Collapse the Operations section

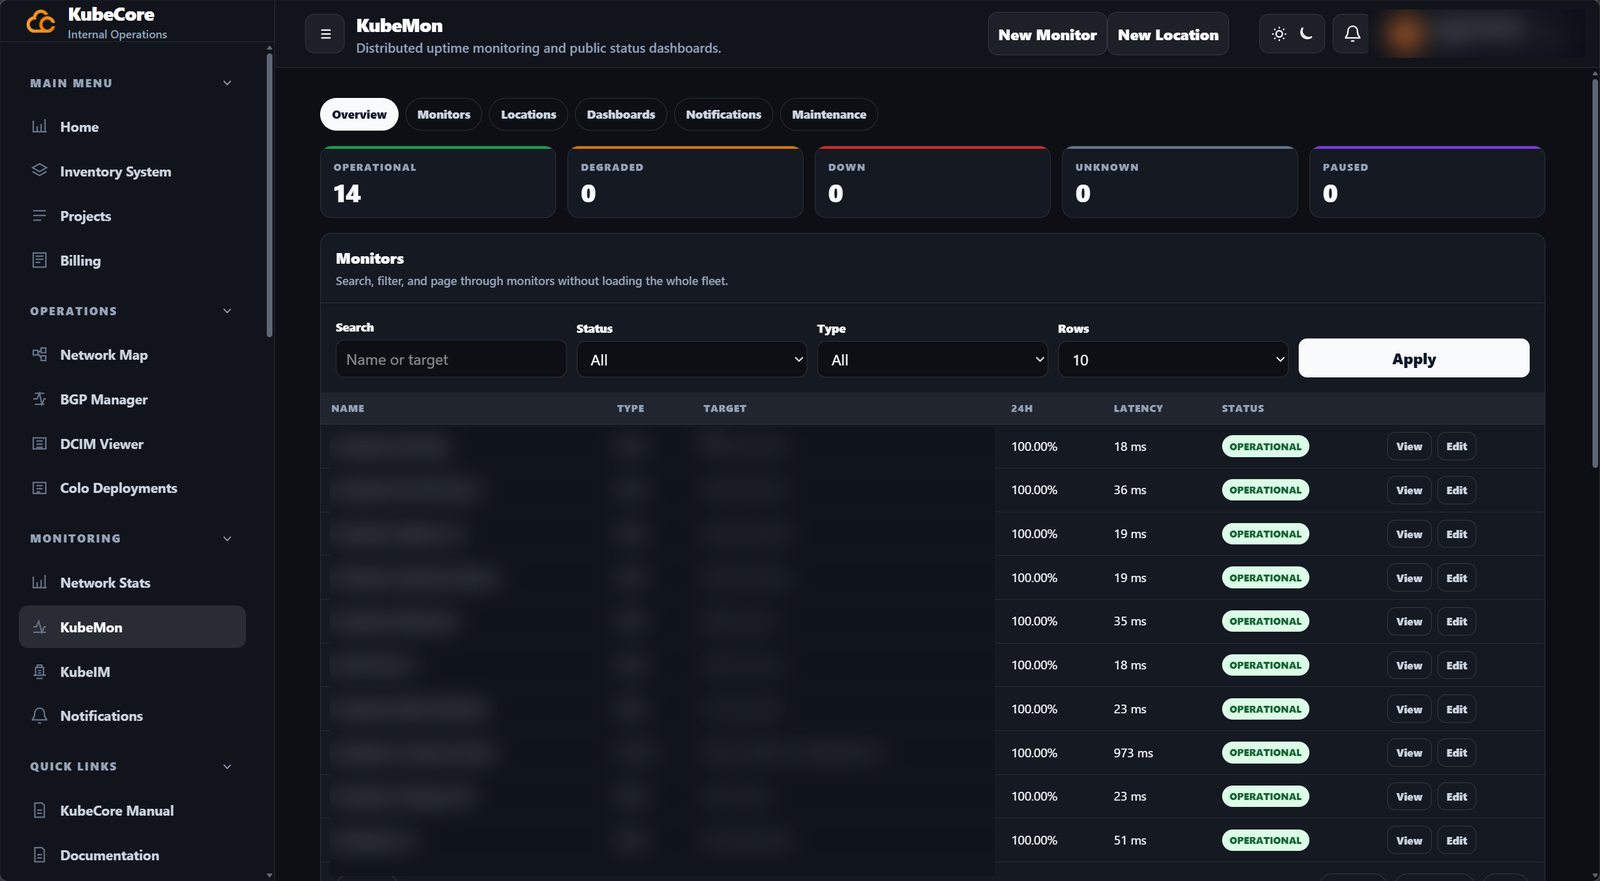227,311
